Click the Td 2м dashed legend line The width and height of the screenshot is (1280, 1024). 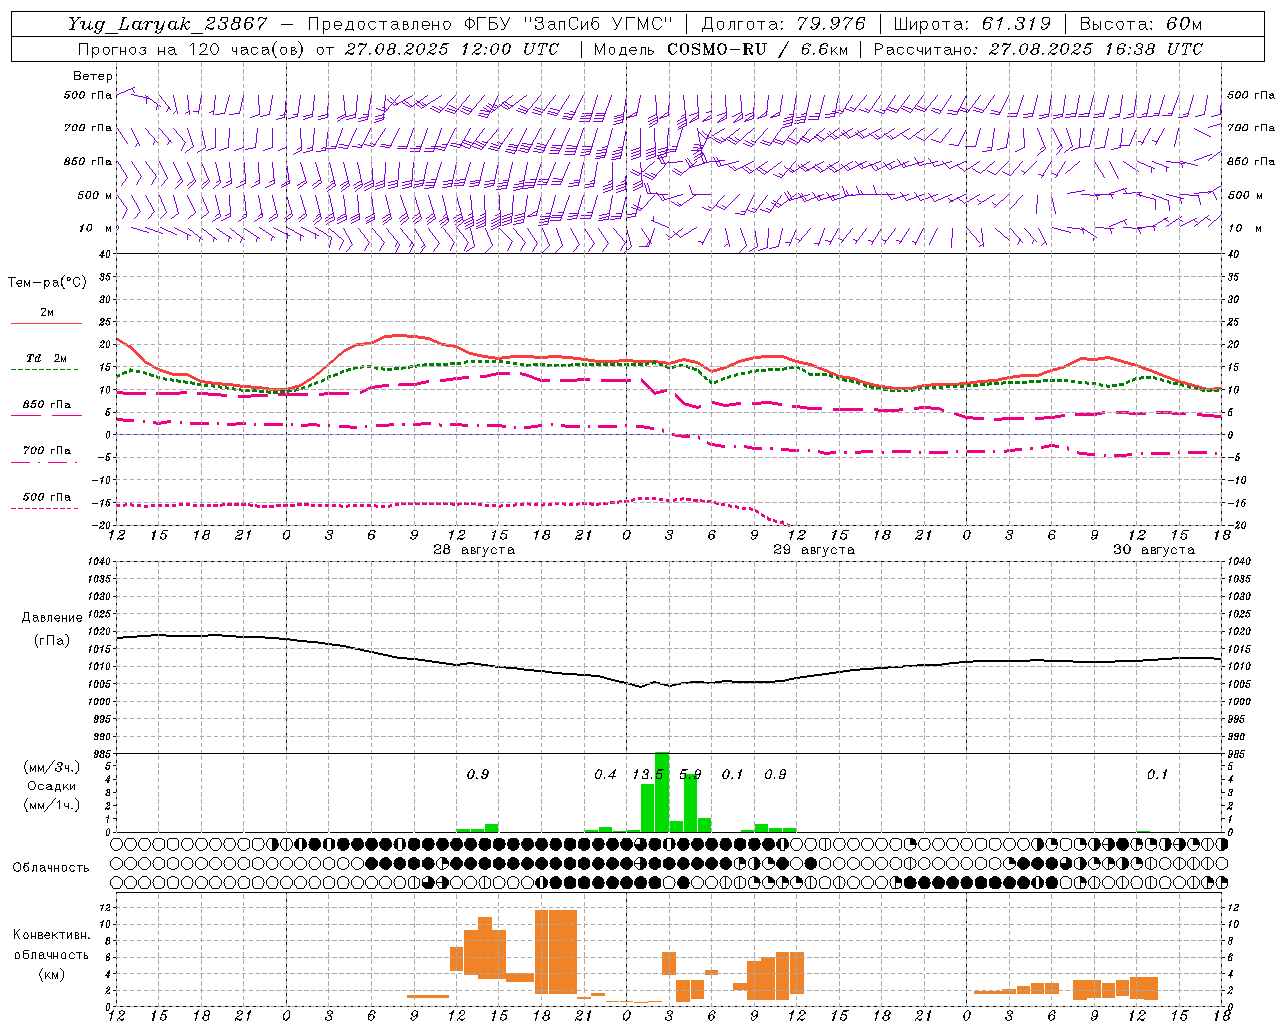click(46, 370)
